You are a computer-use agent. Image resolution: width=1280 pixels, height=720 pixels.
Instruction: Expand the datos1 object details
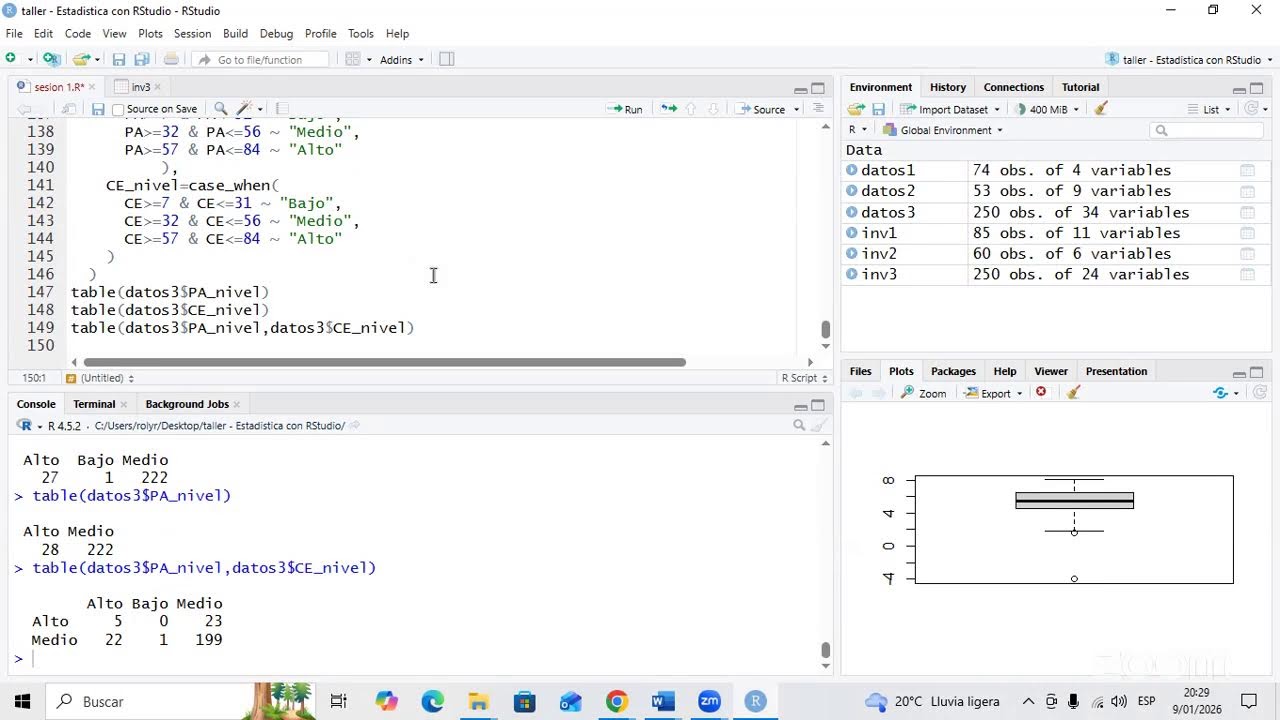click(x=852, y=170)
